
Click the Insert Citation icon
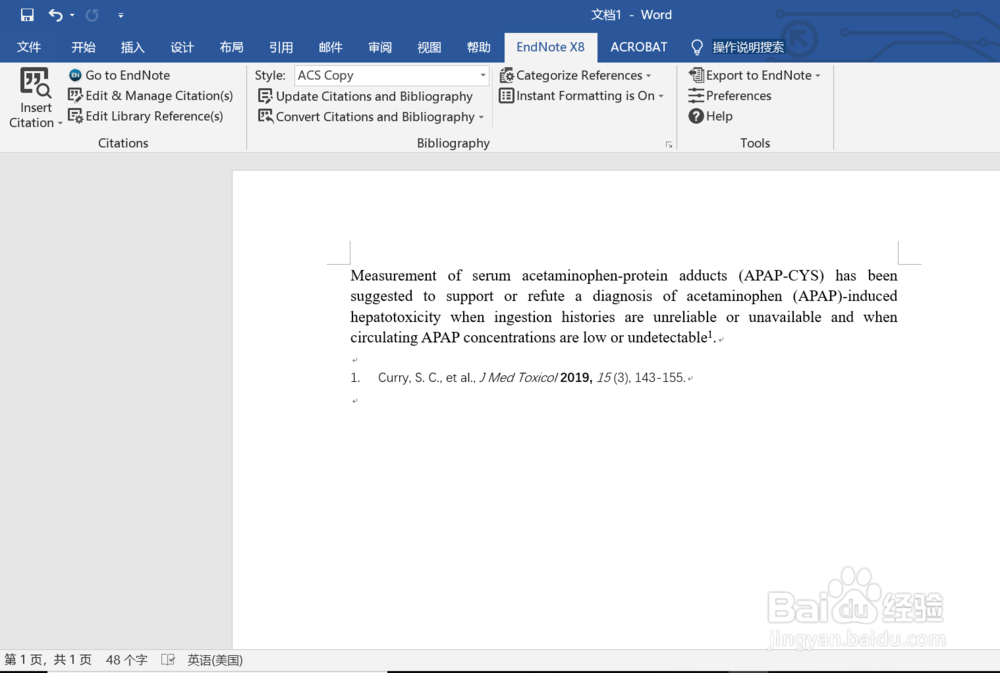[x=35, y=83]
